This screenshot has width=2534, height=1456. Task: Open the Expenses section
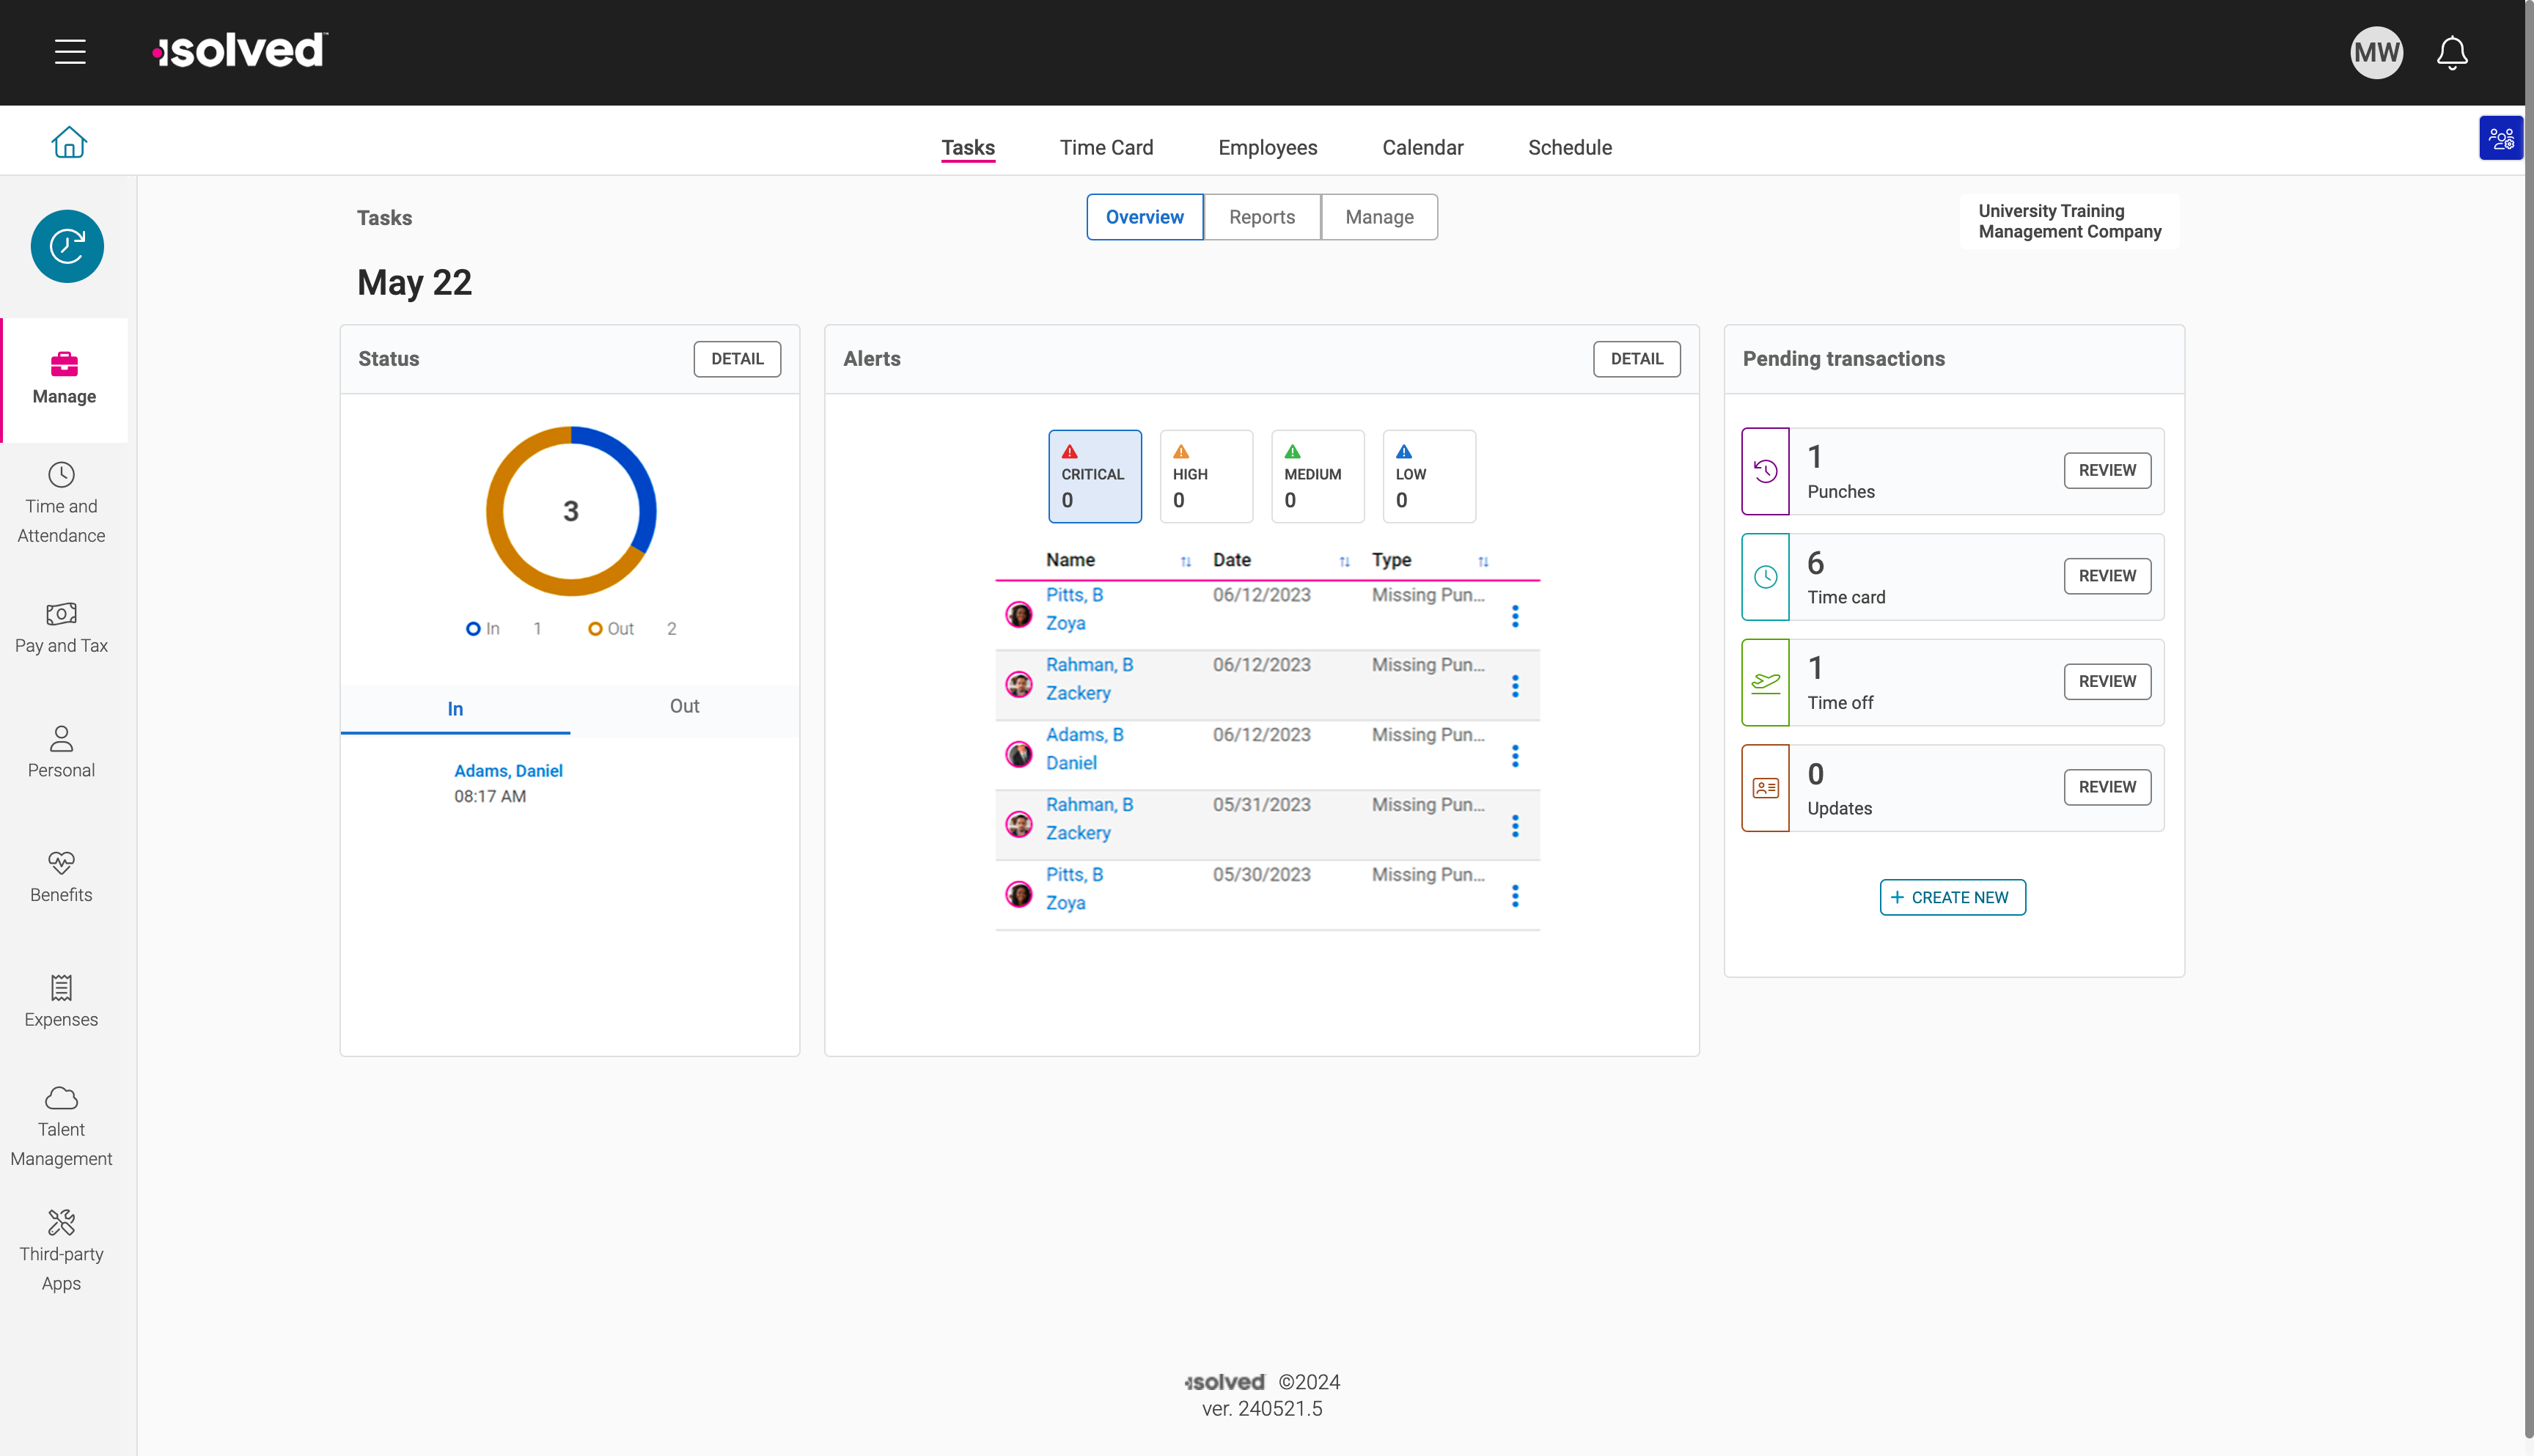coord(61,1001)
